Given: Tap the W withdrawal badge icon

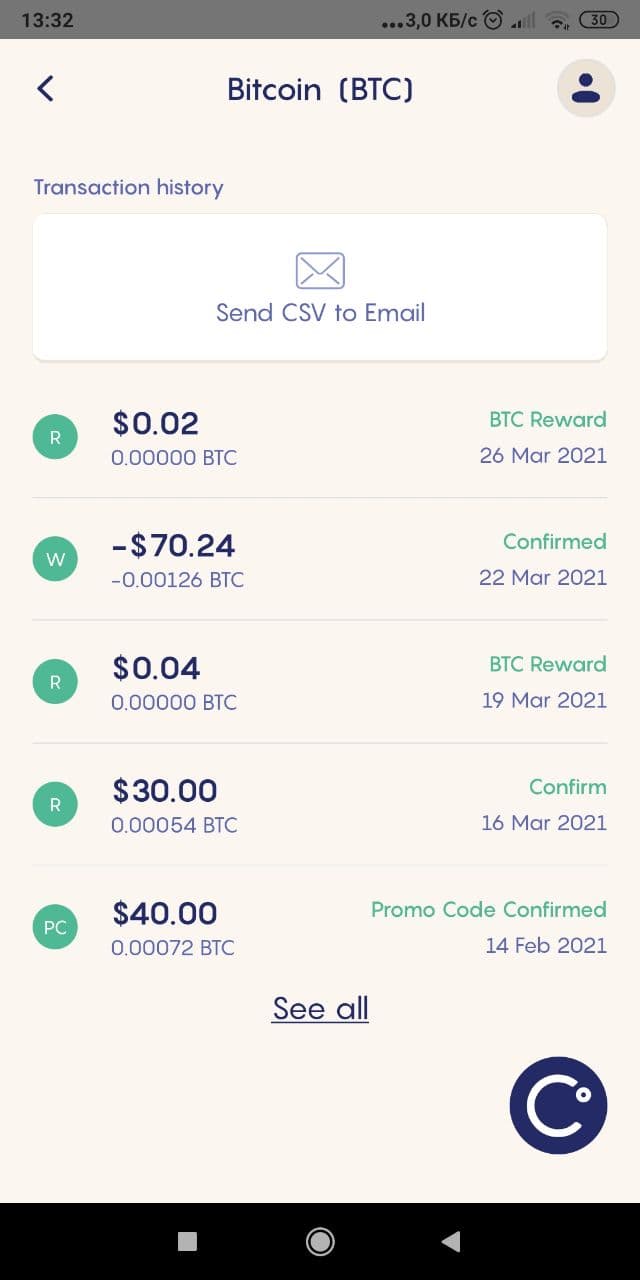Looking at the screenshot, I should tap(55, 560).
